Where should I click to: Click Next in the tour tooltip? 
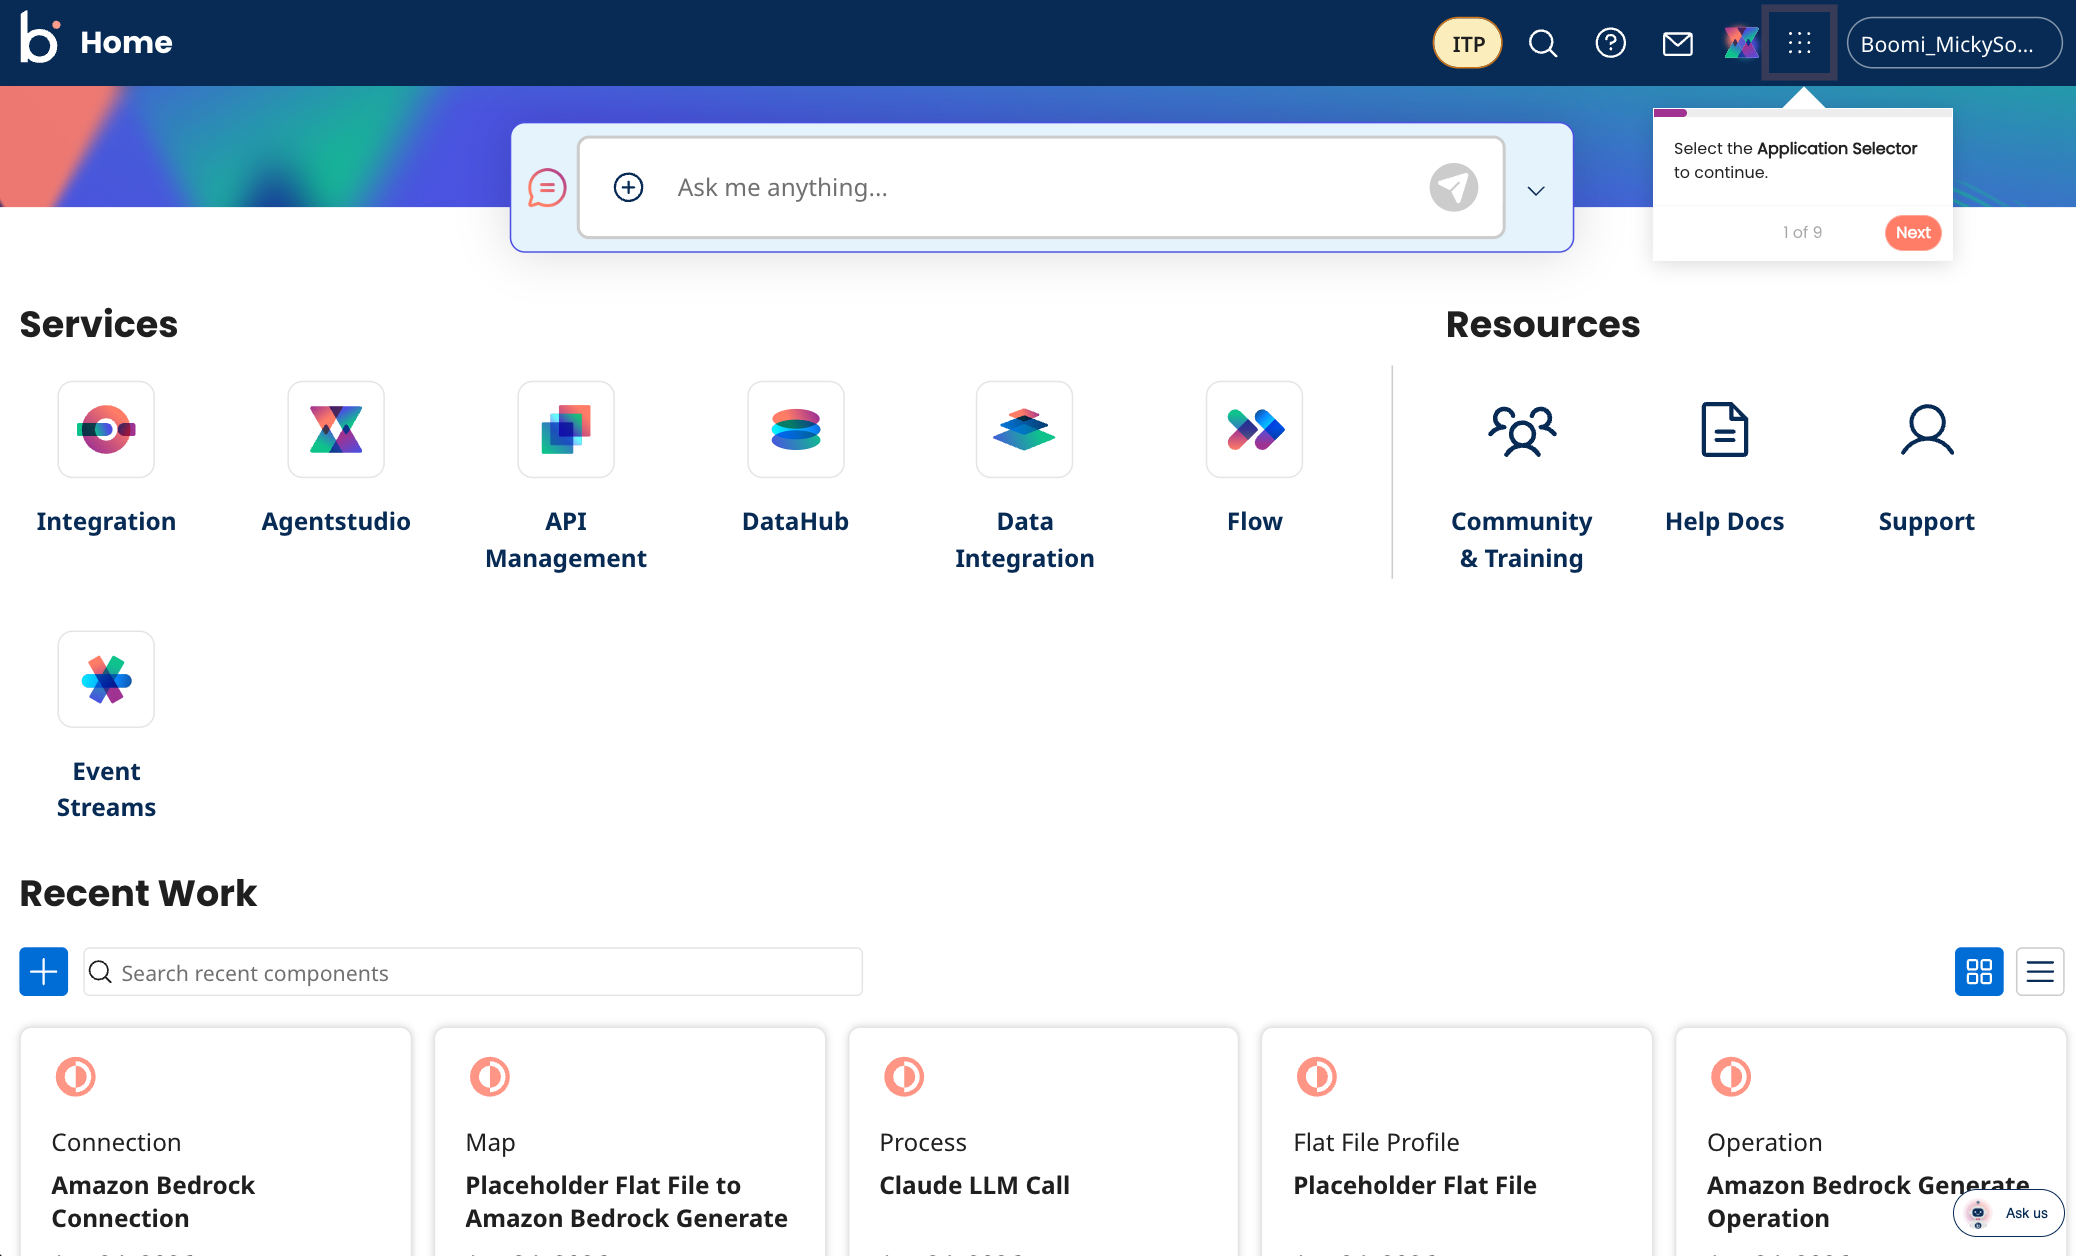[1913, 233]
